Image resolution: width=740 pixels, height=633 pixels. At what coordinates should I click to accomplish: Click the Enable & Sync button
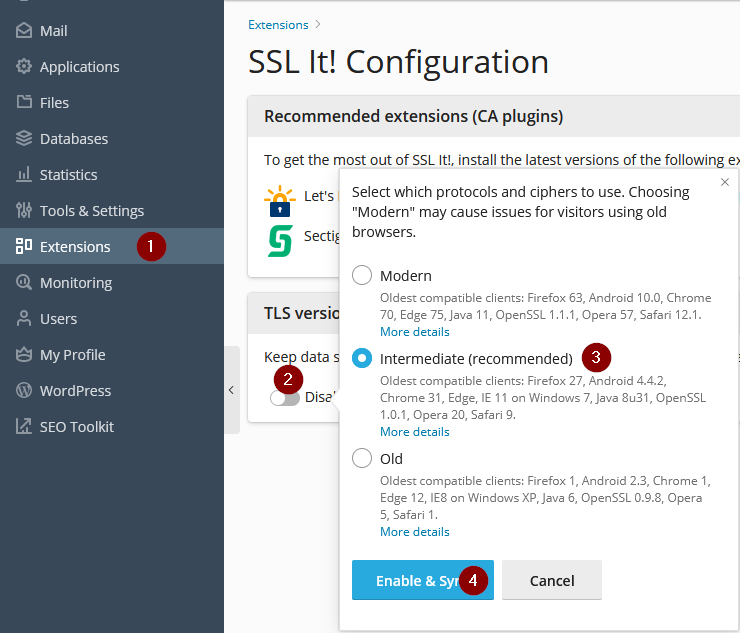pos(423,580)
